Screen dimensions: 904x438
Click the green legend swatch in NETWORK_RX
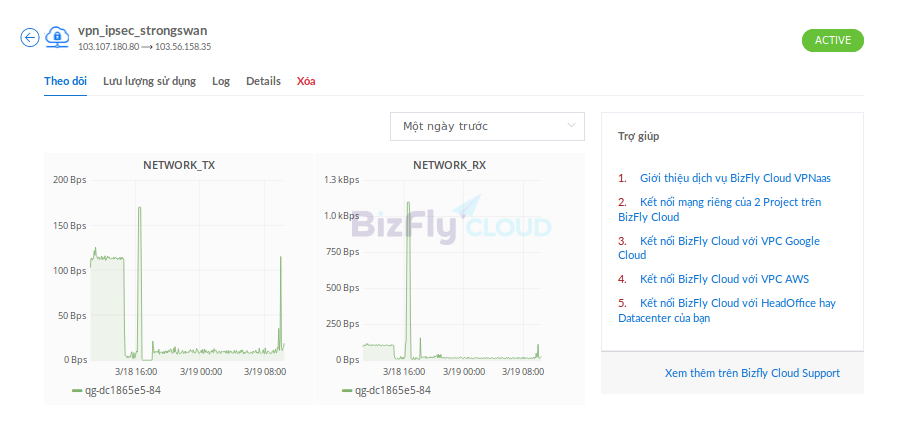tap(346, 391)
